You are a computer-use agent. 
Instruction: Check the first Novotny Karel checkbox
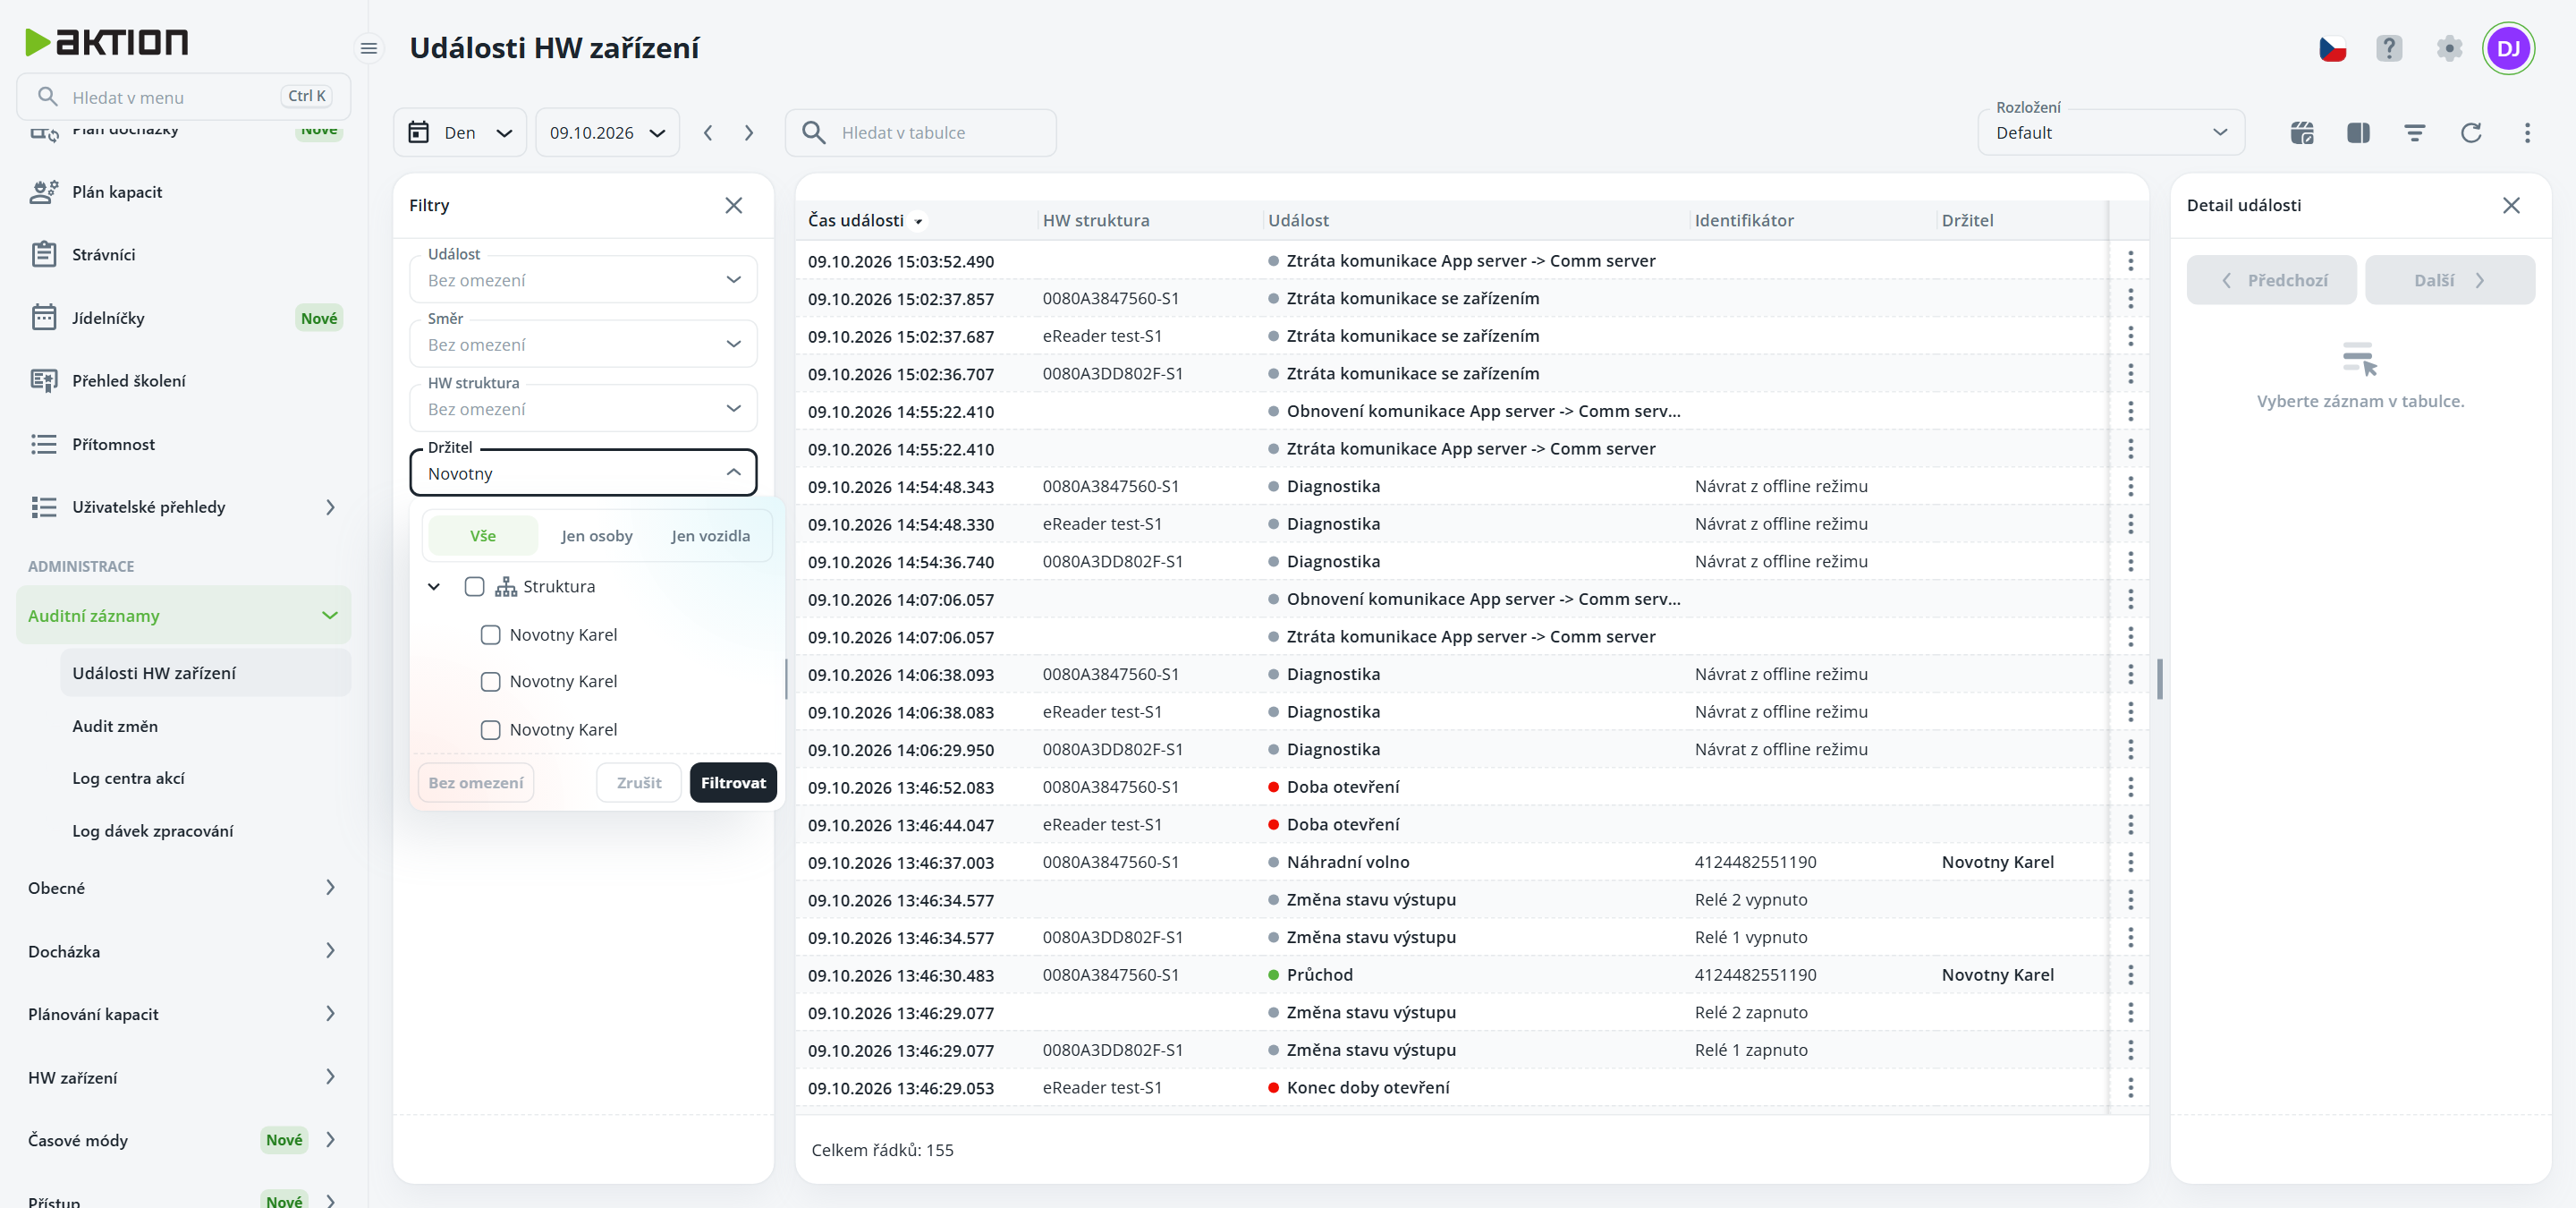click(x=490, y=635)
